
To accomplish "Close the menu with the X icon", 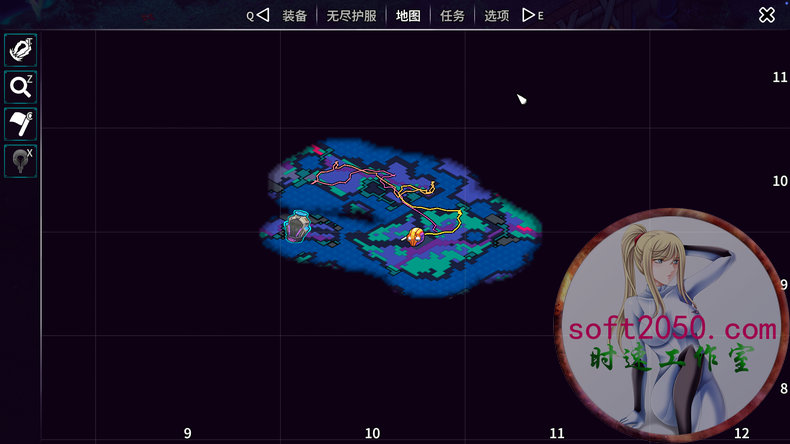I will pos(766,15).
